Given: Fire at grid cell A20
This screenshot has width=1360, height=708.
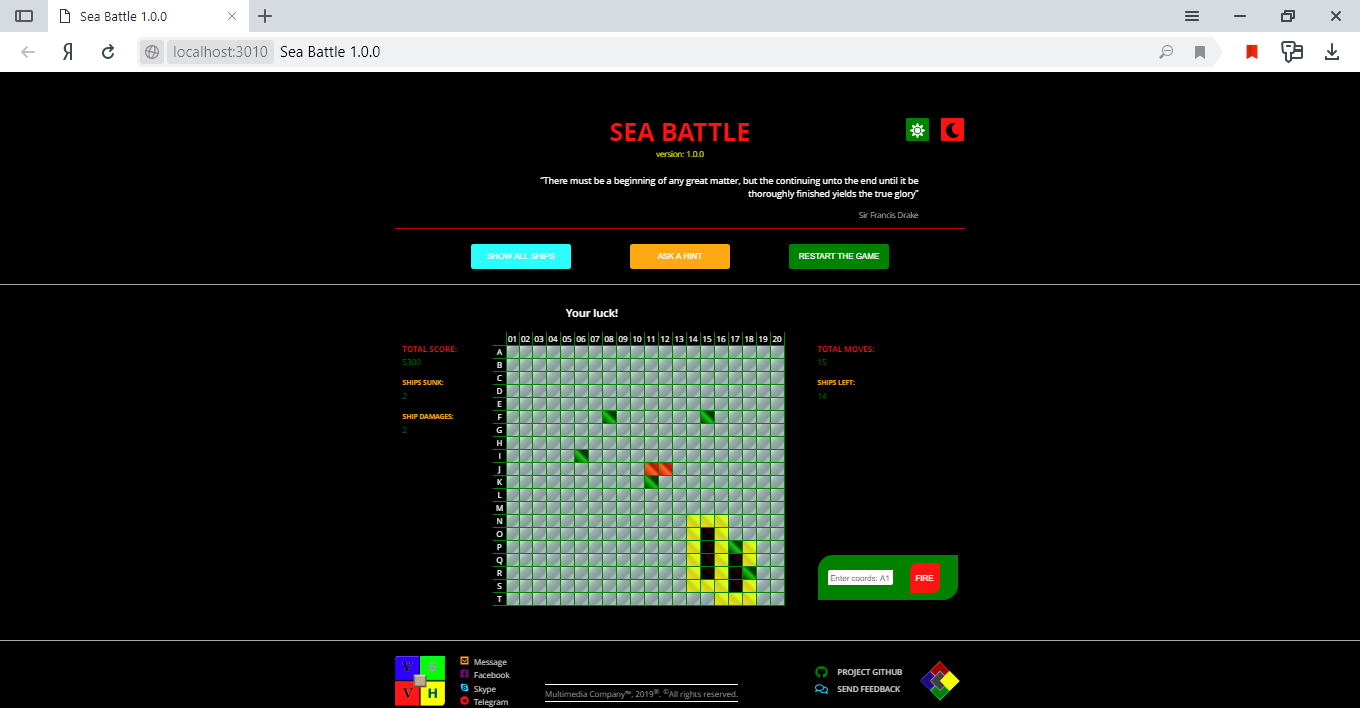Looking at the screenshot, I should click(777, 352).
